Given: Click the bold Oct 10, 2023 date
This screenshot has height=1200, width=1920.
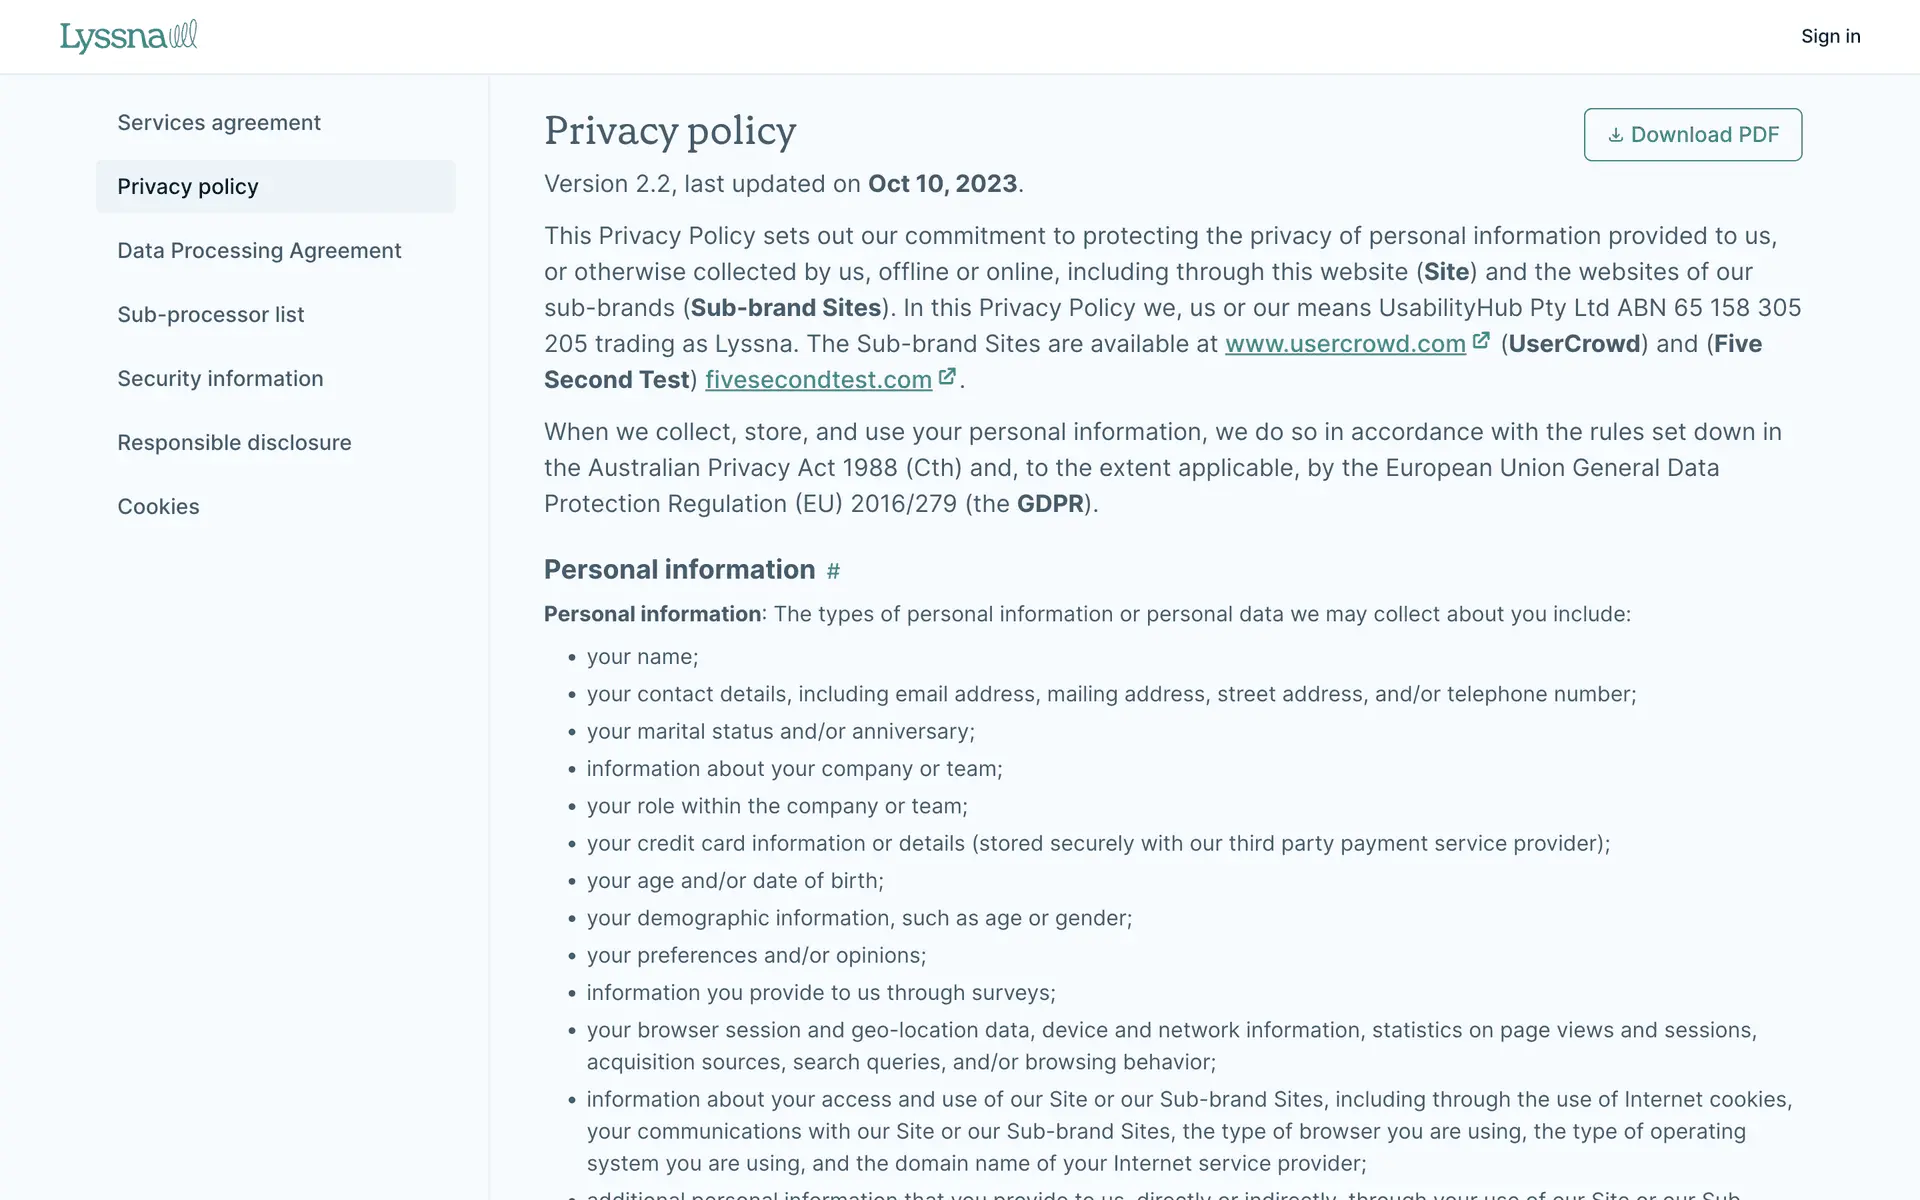Looking at the screenshot, I should point(942,184).
